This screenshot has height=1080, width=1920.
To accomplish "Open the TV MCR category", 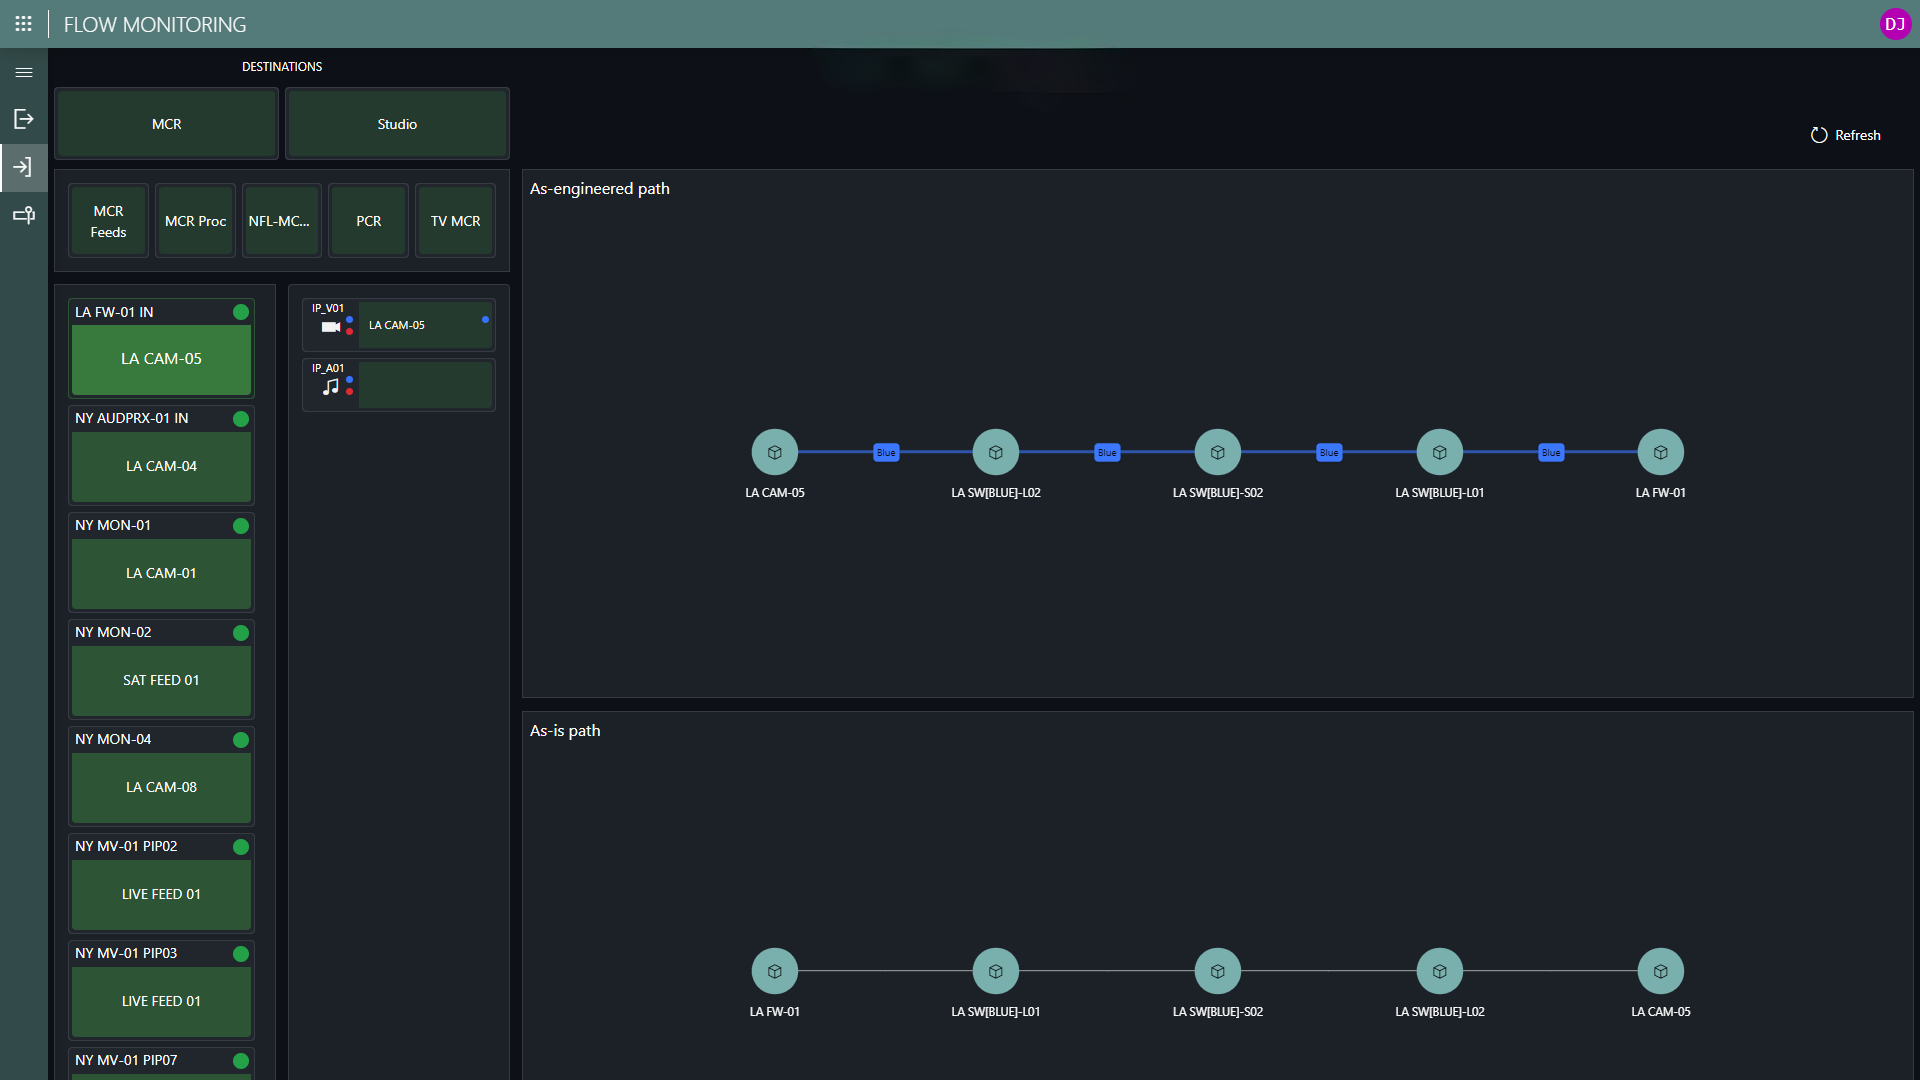I will pyautogui.click(x=456, y=221).
